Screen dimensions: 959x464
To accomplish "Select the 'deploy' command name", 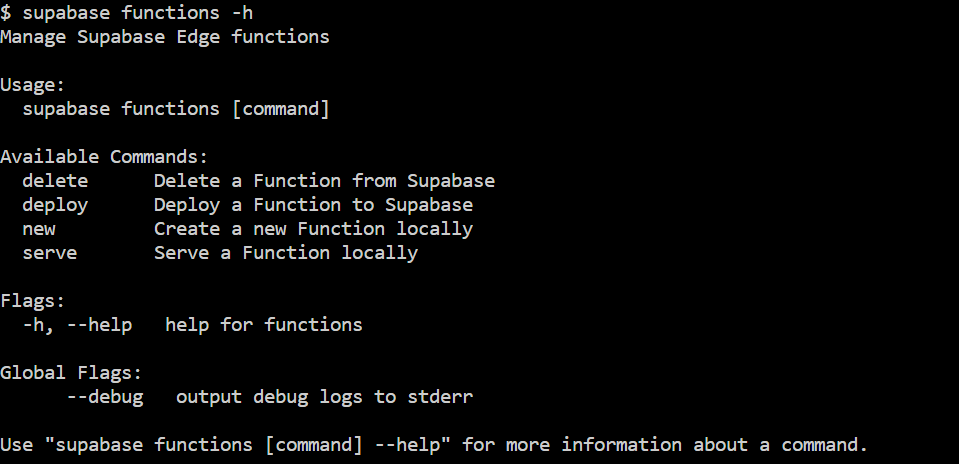I will tap(55, 205).
